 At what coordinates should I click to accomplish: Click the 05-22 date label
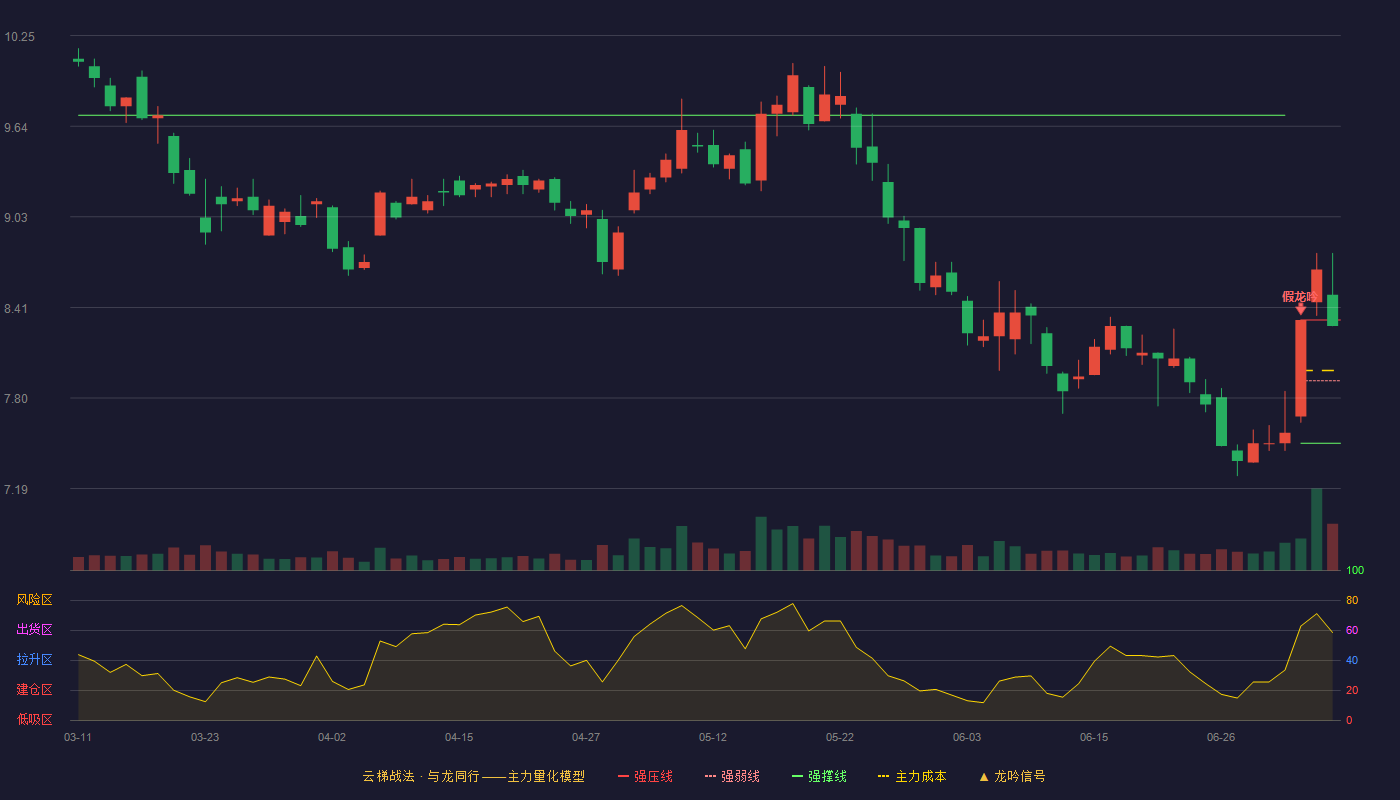click(840, 737)
